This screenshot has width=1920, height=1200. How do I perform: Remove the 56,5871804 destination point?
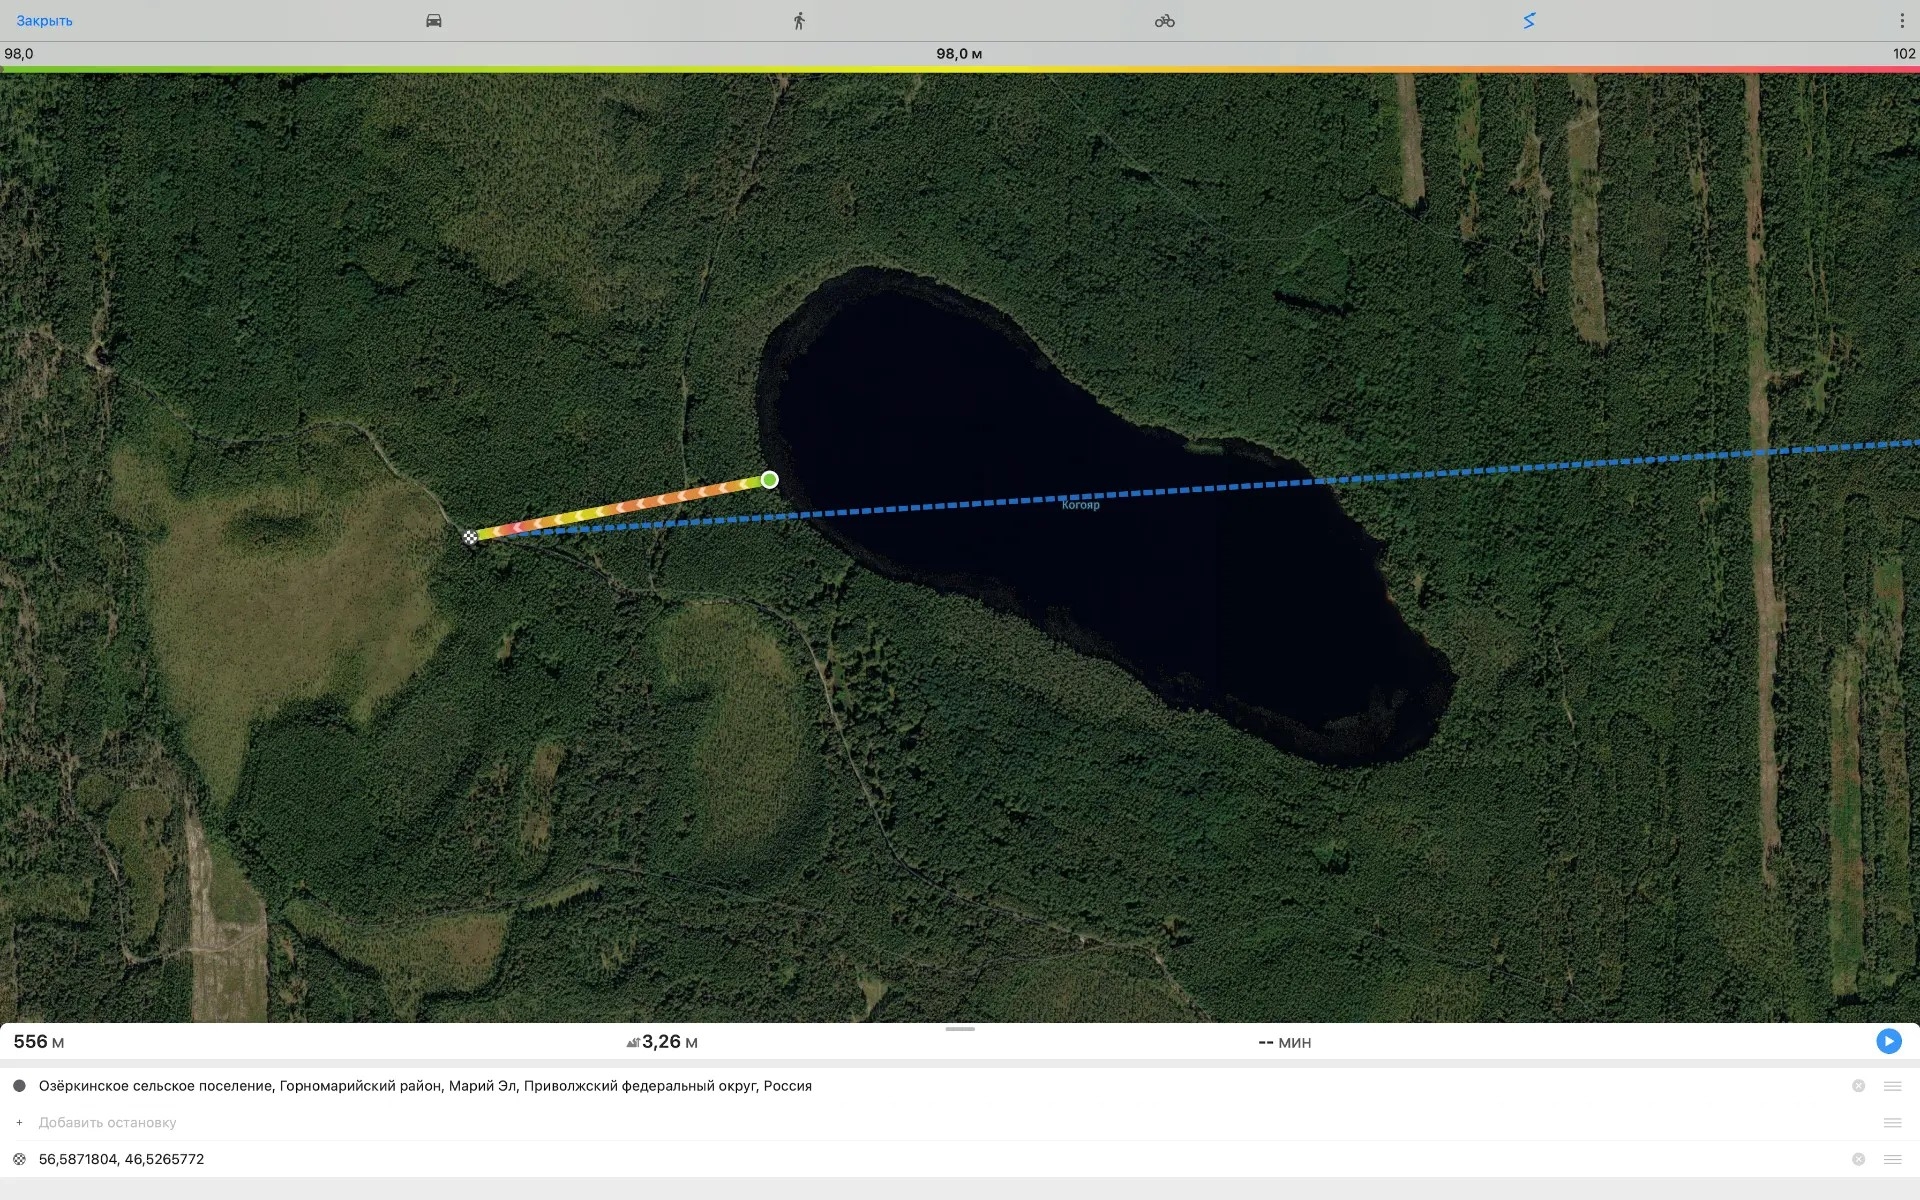coord(1858,1159)
